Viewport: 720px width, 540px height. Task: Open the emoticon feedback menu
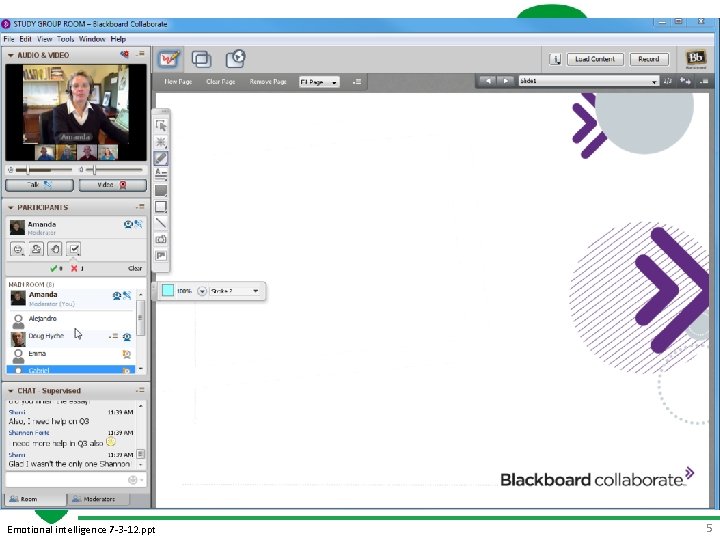click(x=18, y=249)
